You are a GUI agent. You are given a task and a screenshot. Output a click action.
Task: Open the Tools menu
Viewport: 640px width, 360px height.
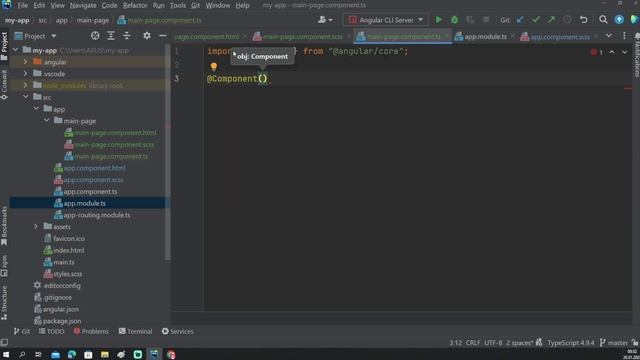pos(178,5)
